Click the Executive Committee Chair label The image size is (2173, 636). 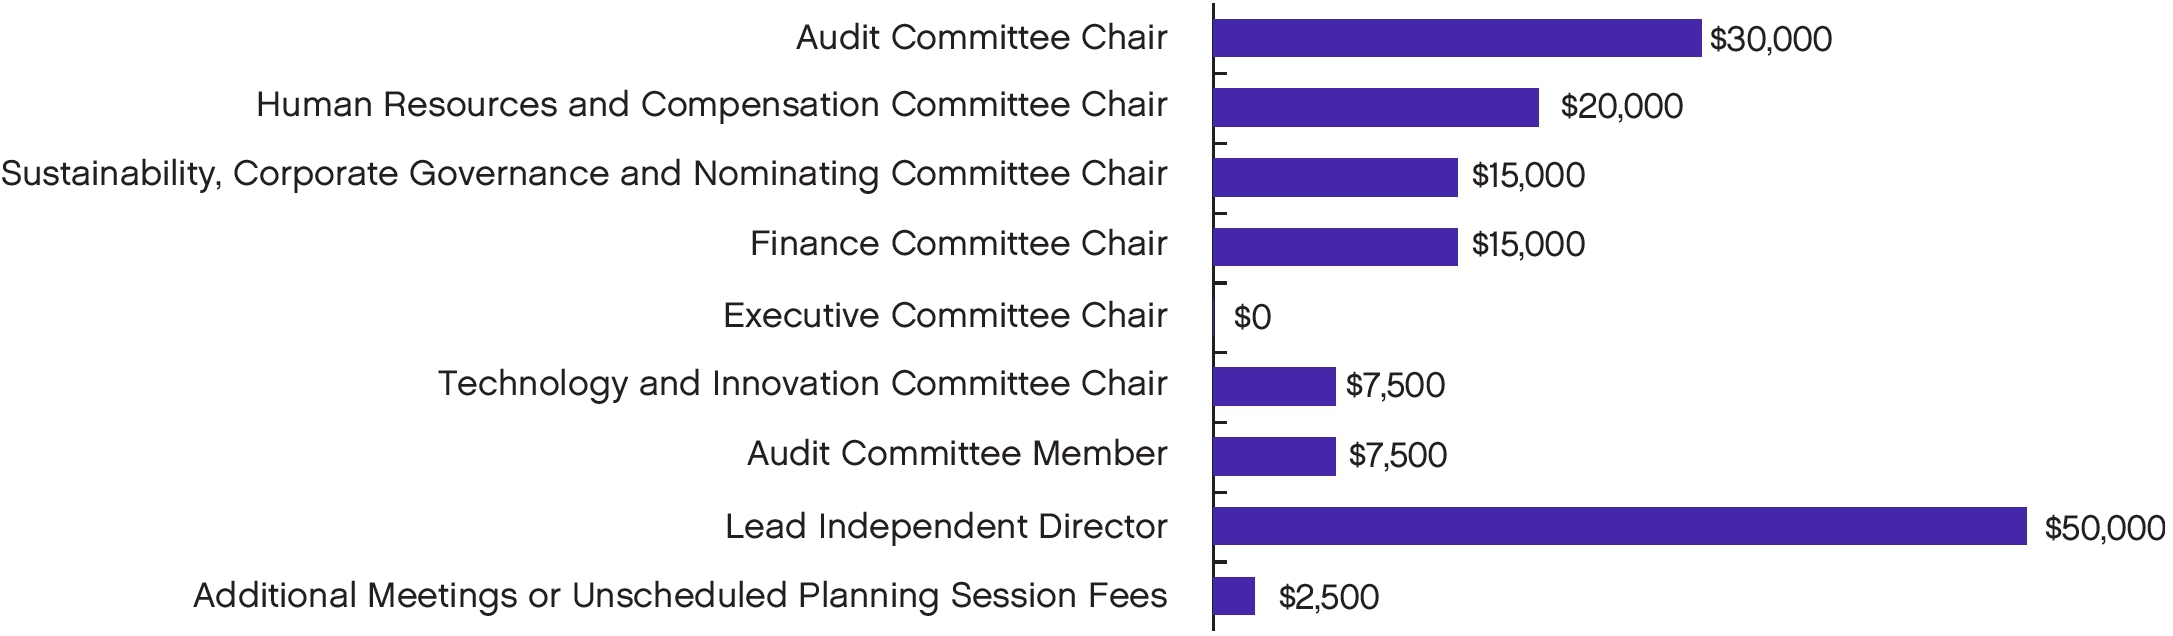(945, 316)
